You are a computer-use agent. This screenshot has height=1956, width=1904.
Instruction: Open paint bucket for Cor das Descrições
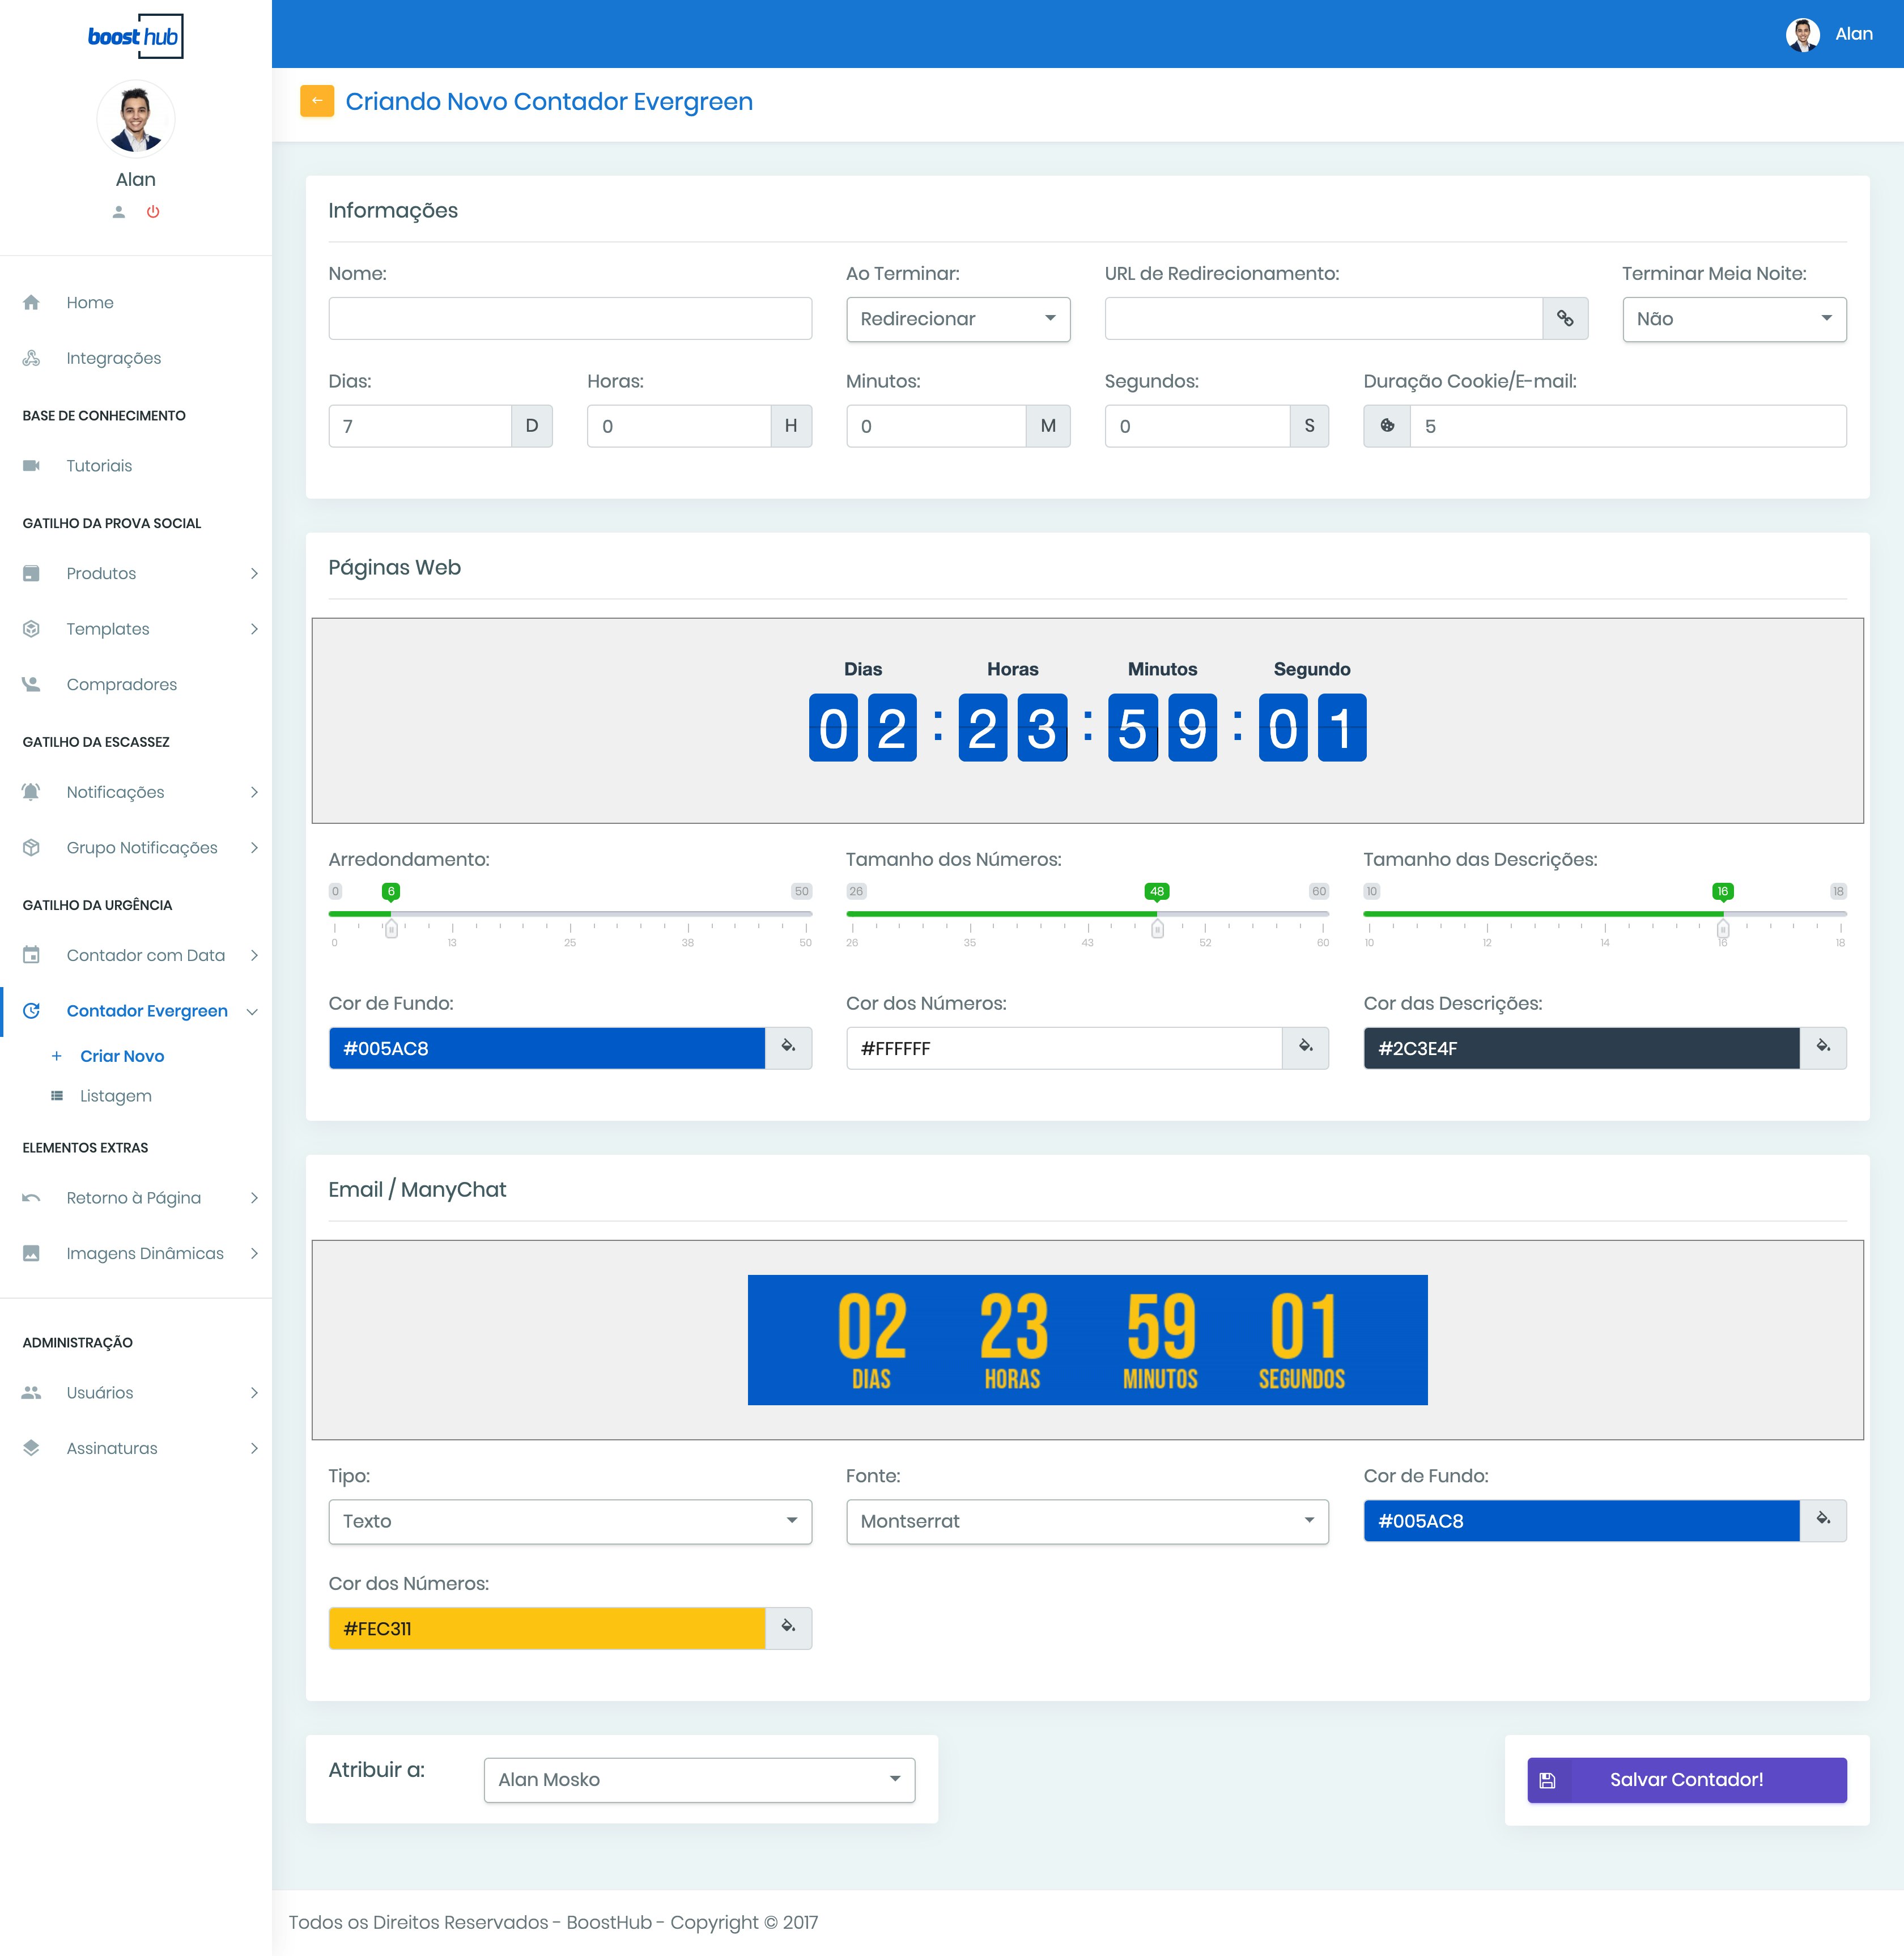coord(1823,1047)
